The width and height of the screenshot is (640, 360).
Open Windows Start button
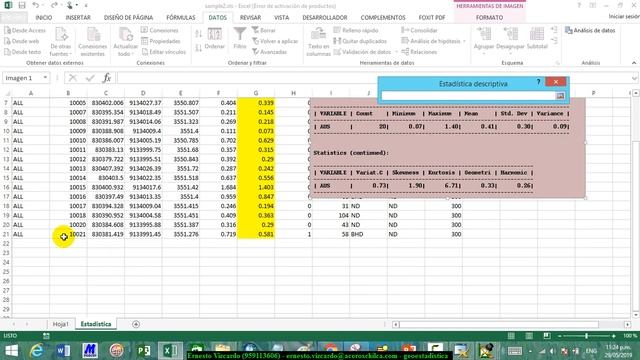11,351
